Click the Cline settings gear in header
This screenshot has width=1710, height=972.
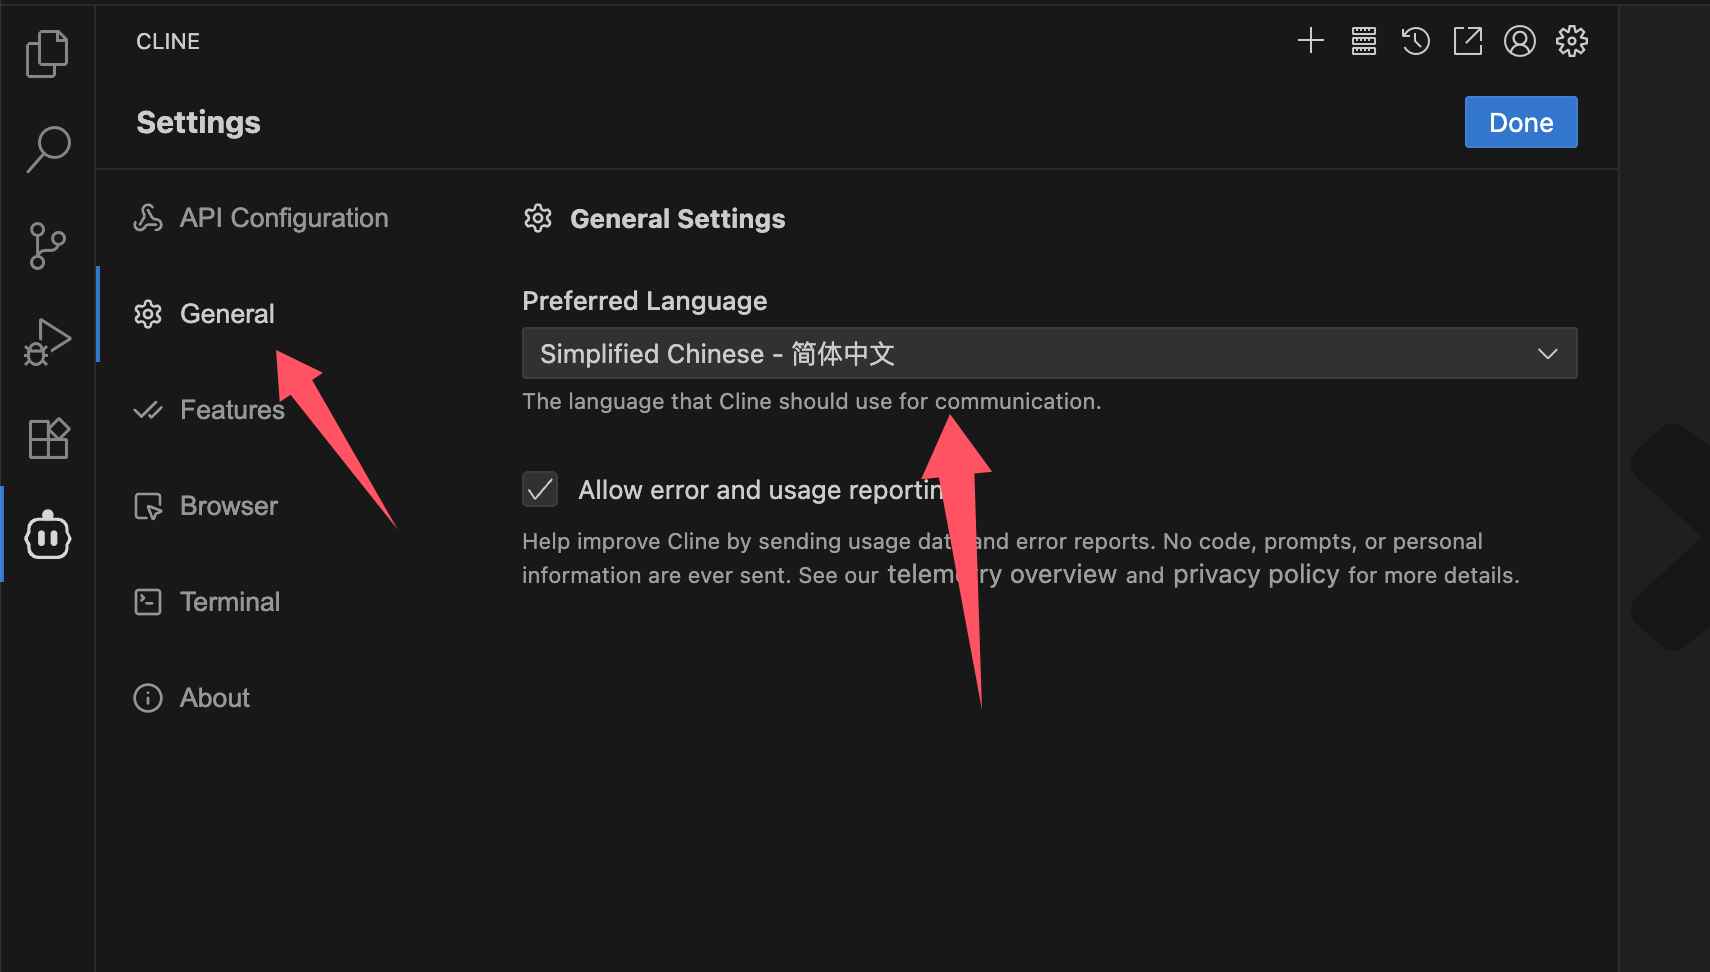point(1571,41)
